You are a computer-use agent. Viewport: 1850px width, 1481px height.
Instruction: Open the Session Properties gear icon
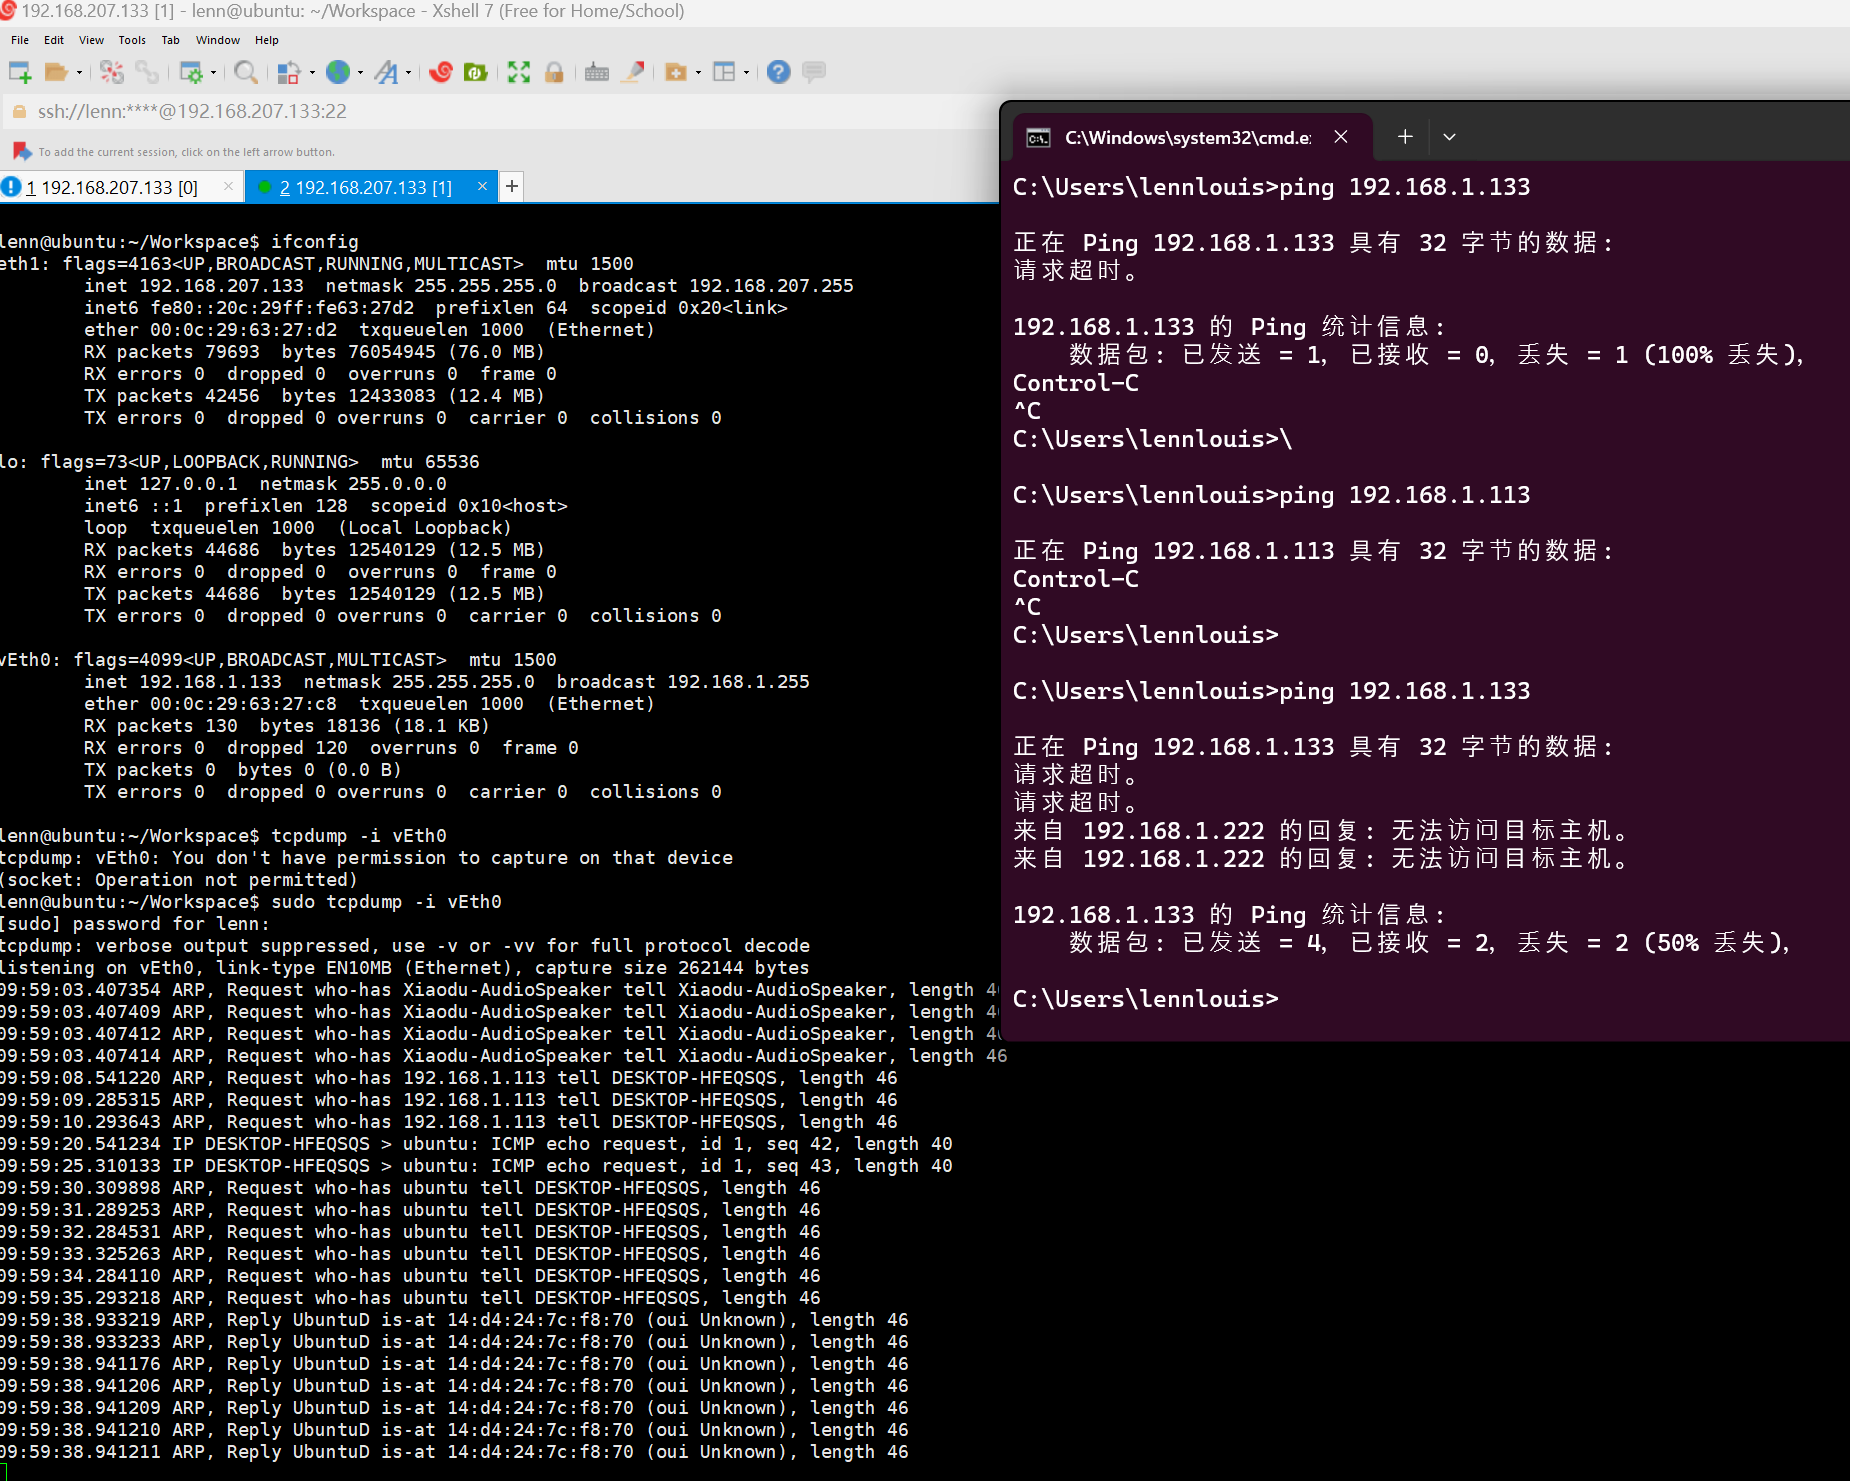(x=190, y=72)
